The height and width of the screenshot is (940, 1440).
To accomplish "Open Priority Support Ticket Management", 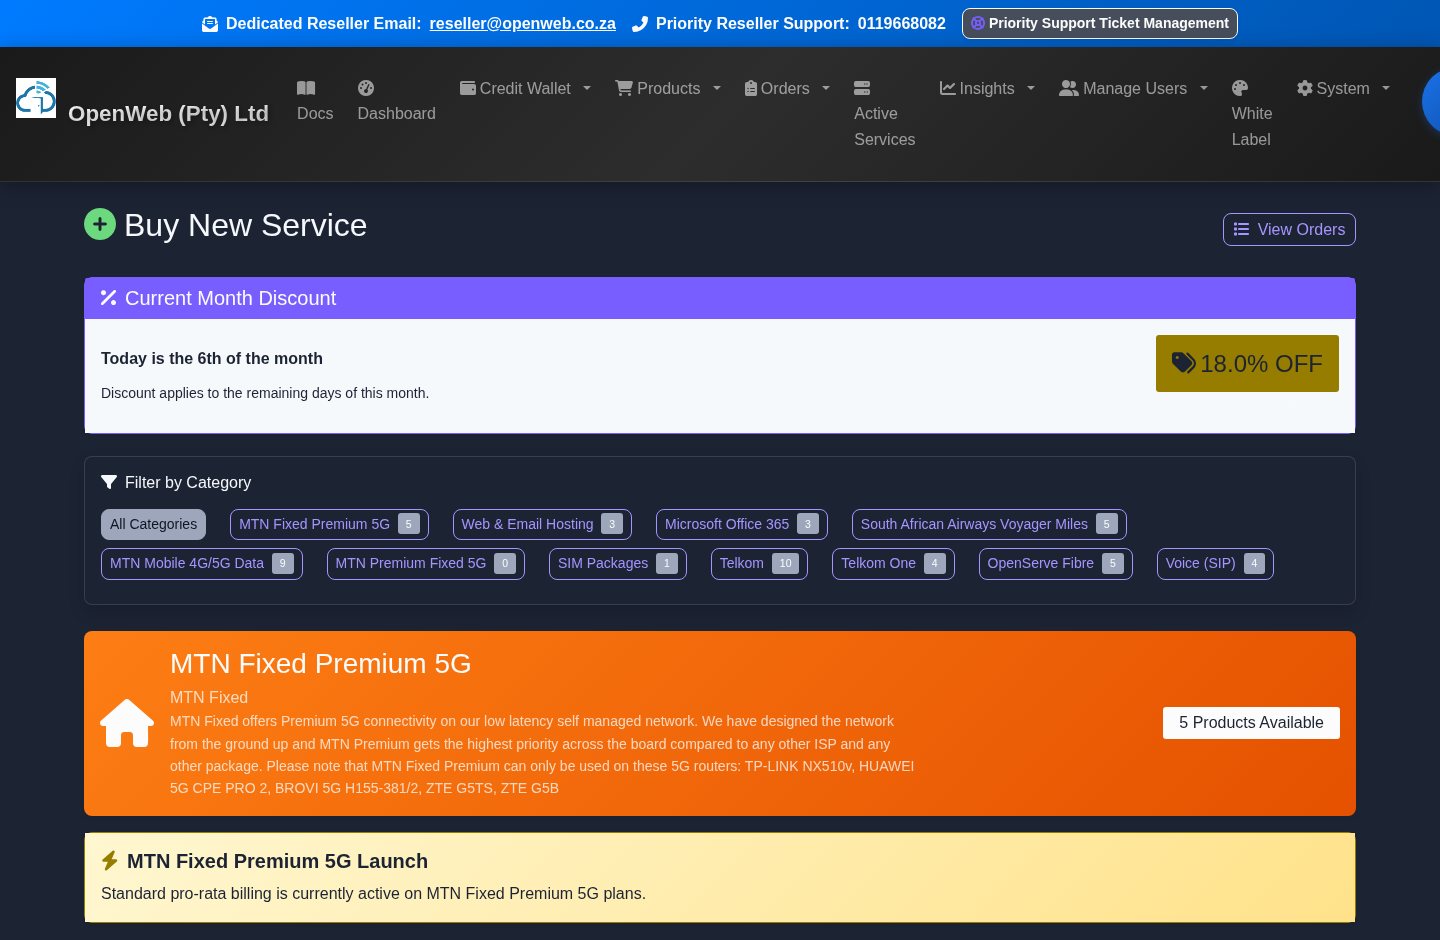I will click(x=1100, y=23).
